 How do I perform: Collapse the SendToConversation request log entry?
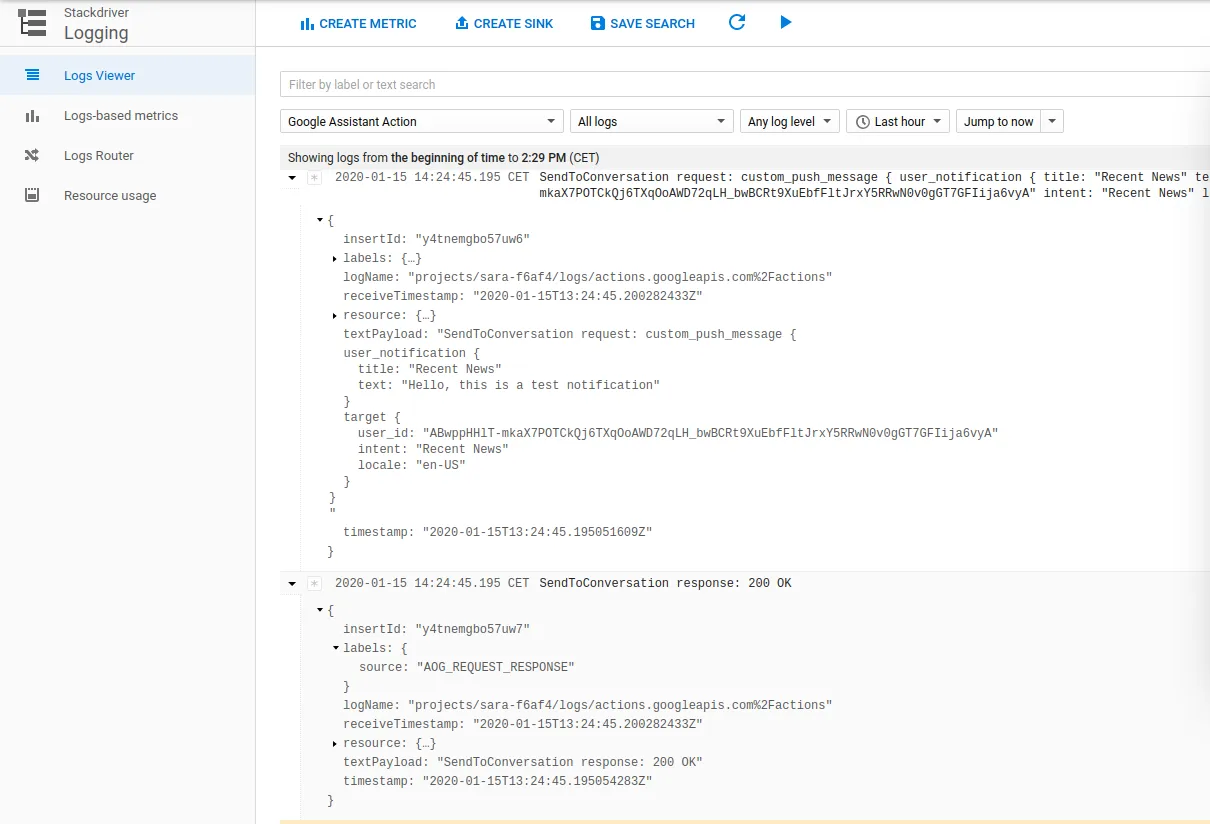click(292, 178)
